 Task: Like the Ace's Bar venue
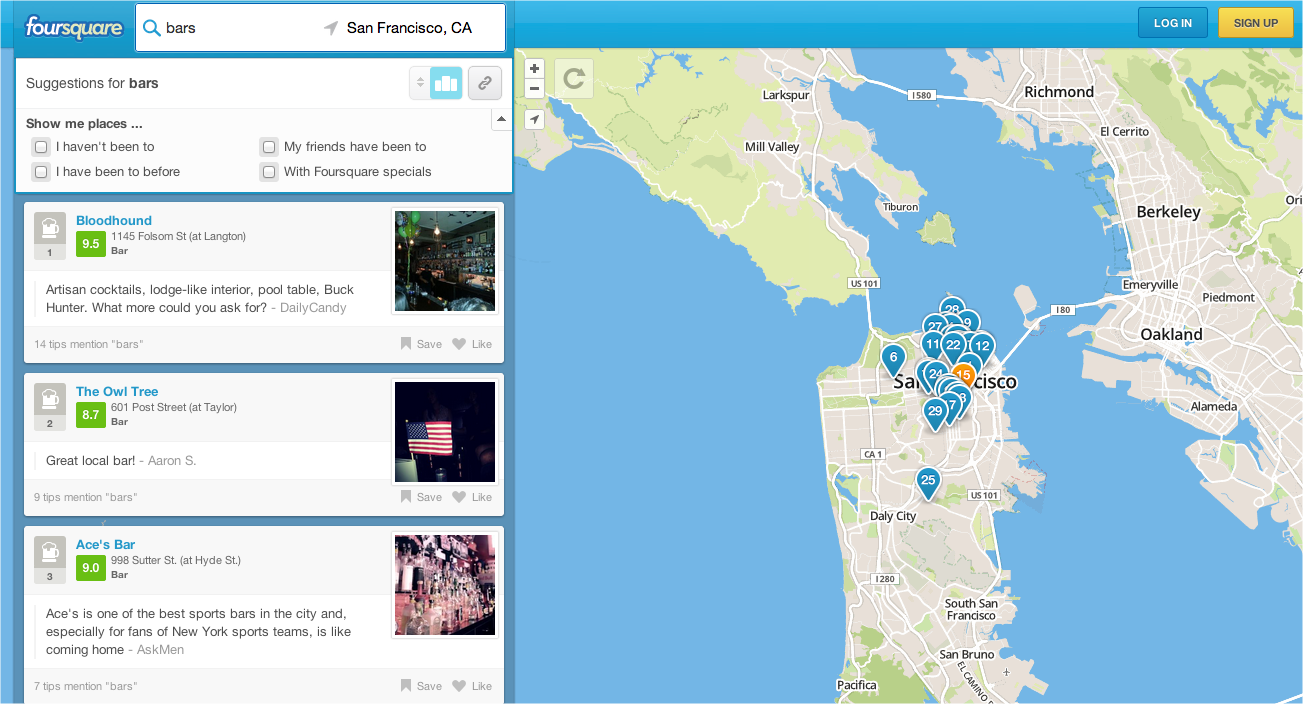[472, 686]
